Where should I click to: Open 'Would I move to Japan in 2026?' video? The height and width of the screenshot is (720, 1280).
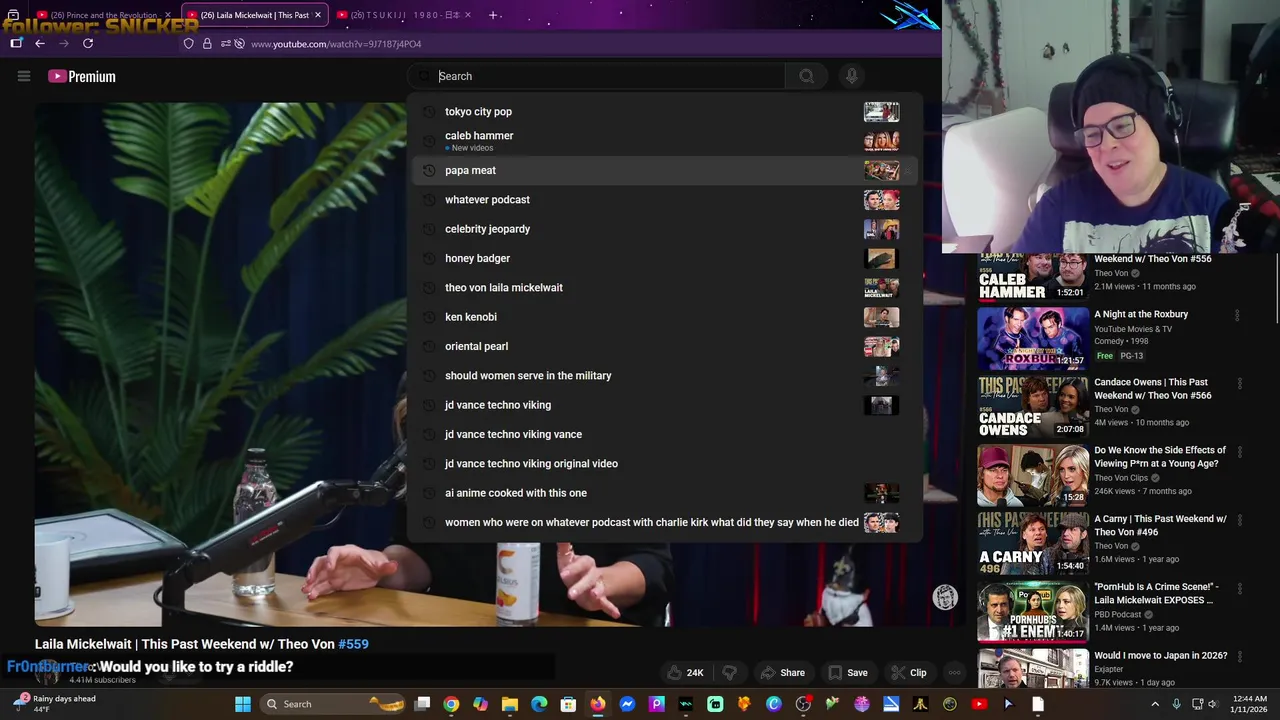tap(1160, 656)
